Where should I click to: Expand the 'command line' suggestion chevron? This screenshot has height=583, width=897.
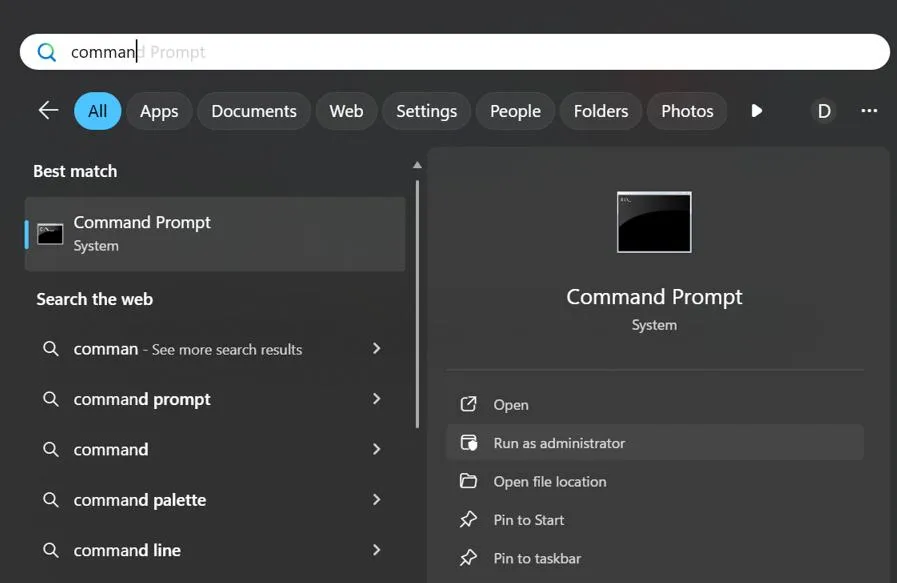376,550
